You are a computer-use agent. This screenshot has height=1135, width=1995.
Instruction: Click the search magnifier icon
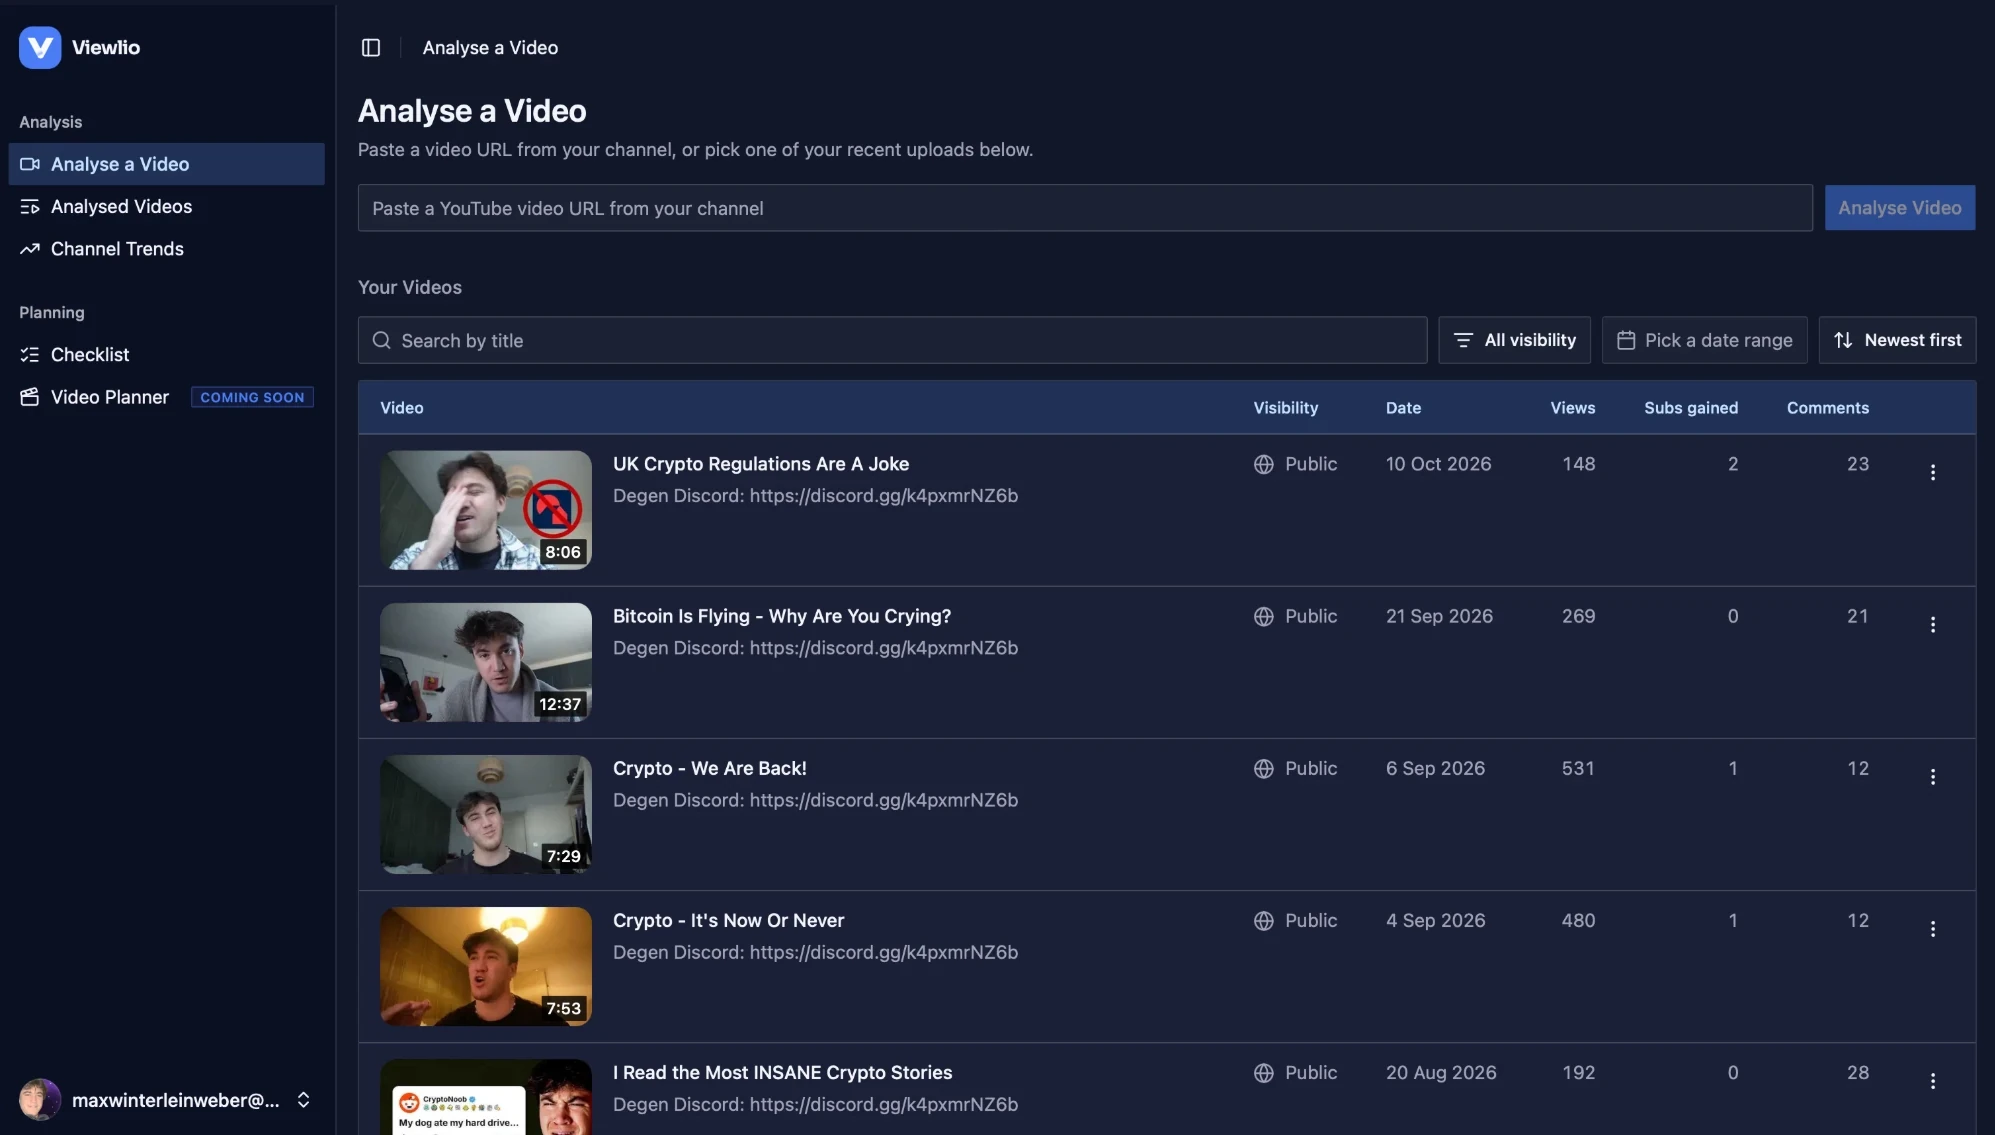coord(381,340)
